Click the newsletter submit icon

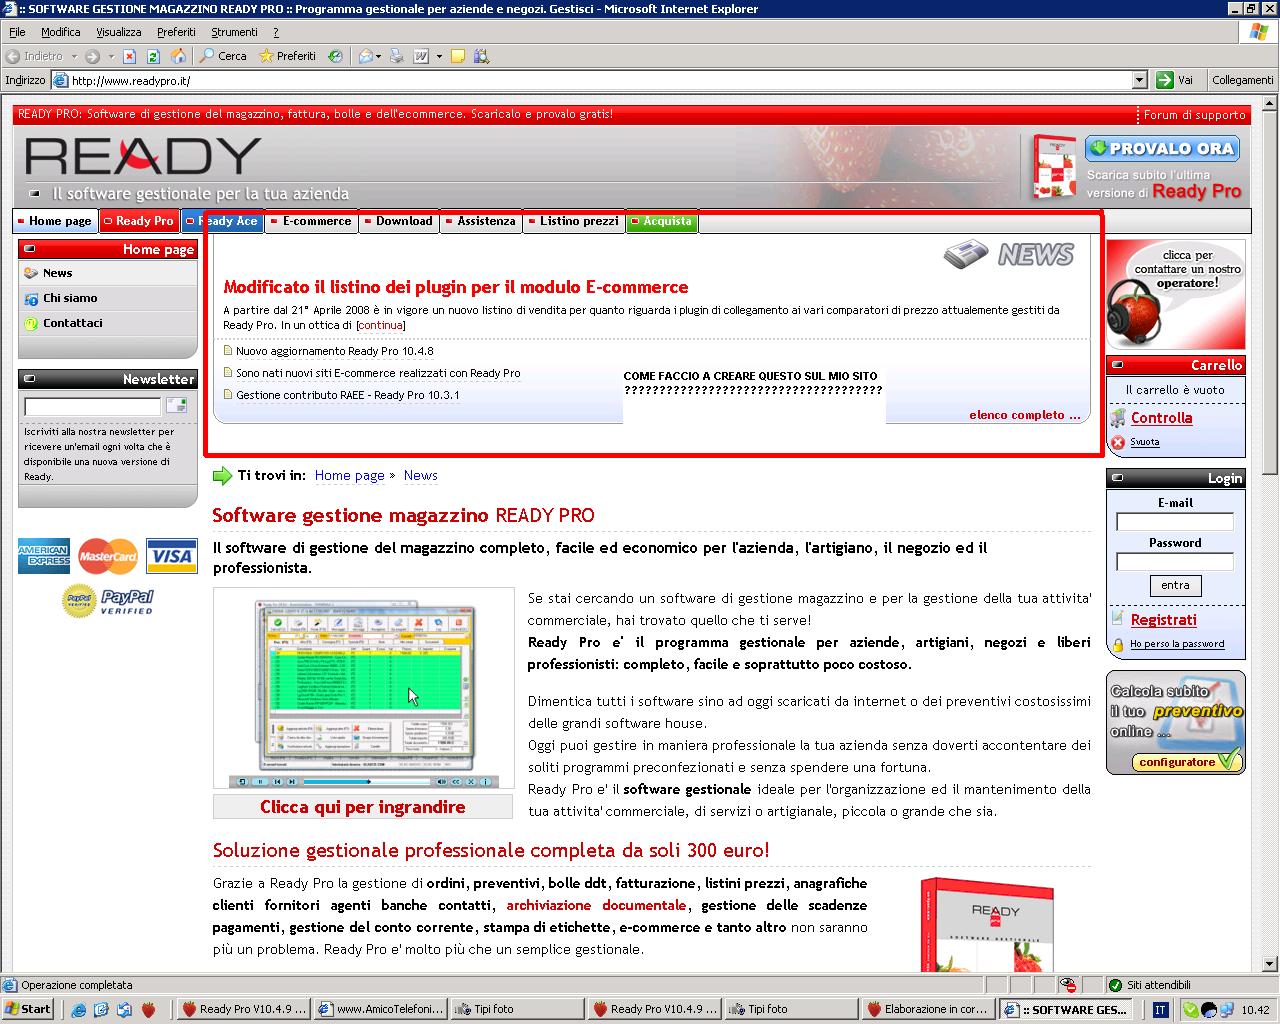pos(177,405)
